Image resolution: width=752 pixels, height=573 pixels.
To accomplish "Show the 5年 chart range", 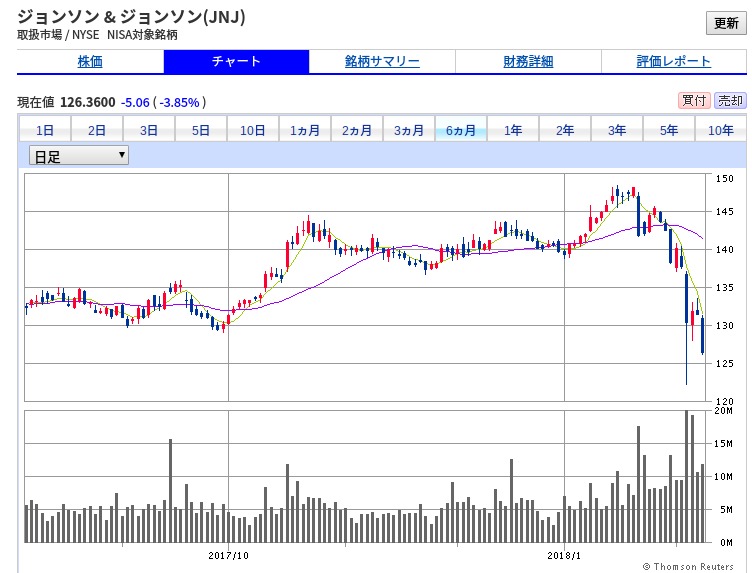I will pos(669,130).
